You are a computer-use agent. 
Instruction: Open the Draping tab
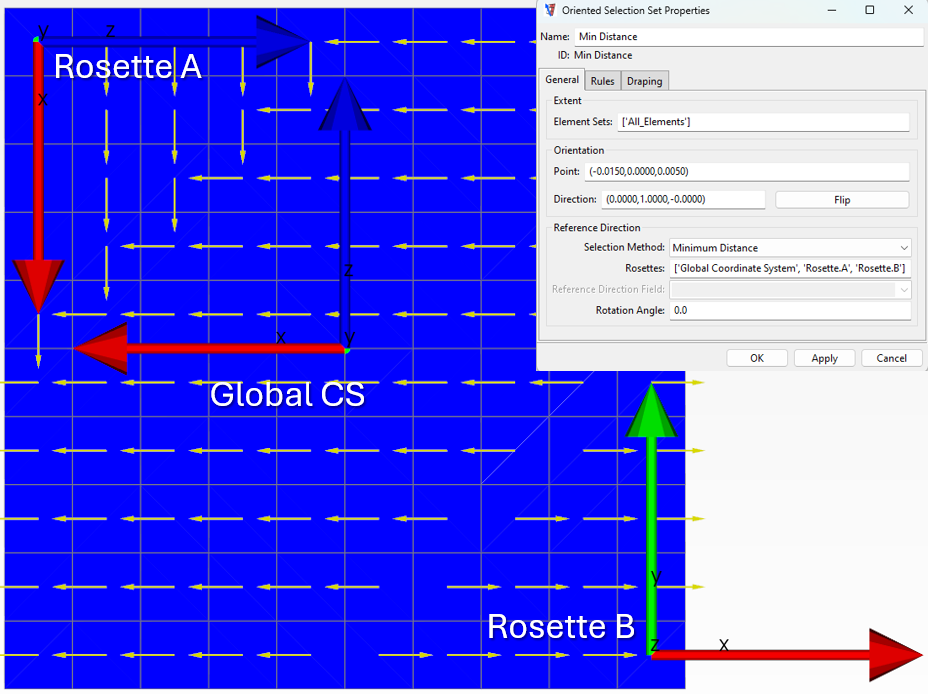pyautogui.click(x=644, y=80)
